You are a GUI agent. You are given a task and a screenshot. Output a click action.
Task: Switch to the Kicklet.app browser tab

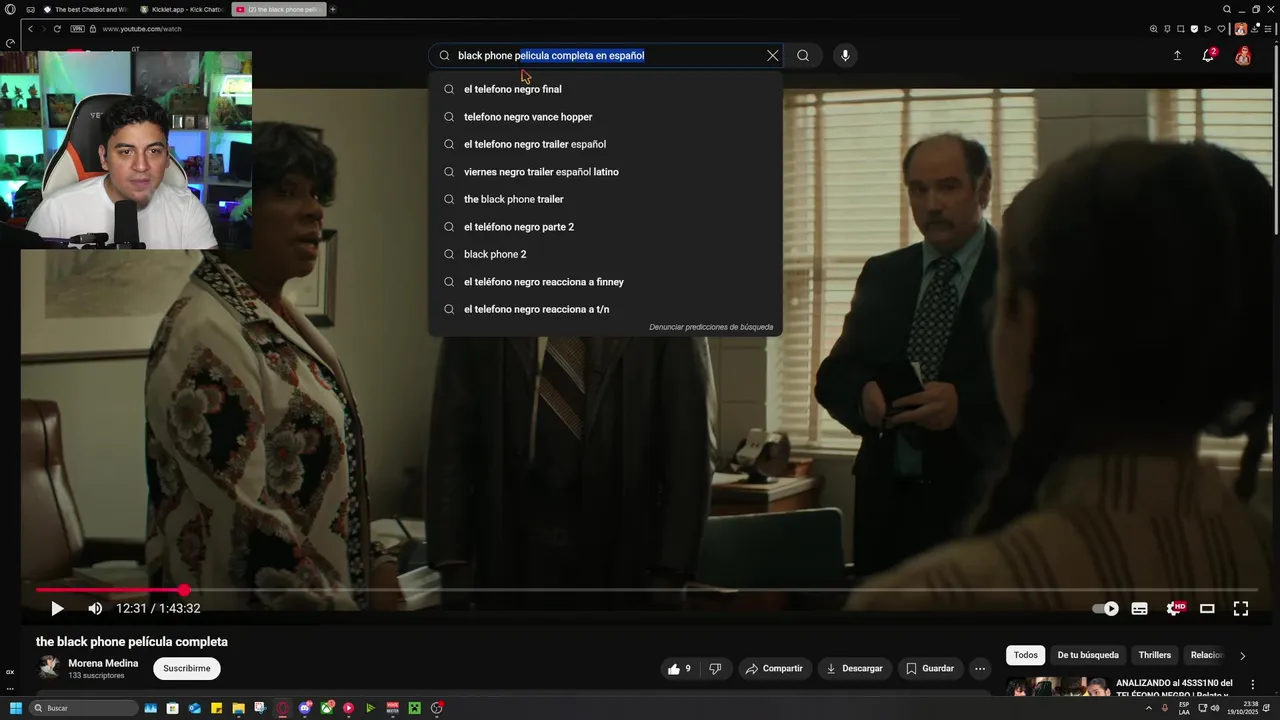182,9
